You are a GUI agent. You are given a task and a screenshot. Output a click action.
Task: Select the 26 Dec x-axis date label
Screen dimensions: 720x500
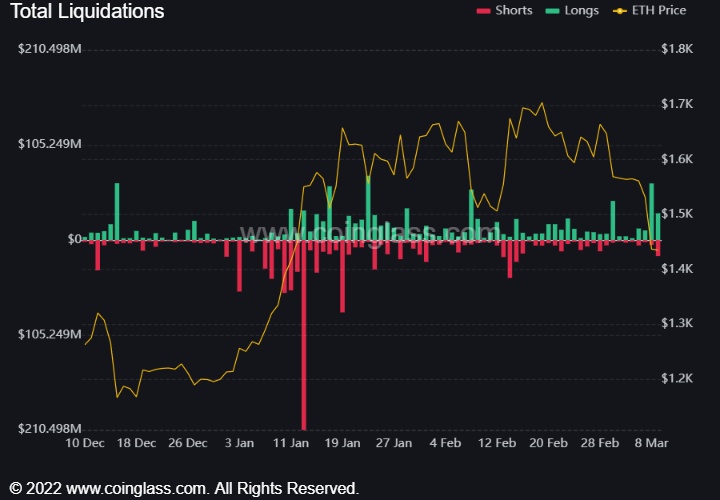(x=188, y=442)
